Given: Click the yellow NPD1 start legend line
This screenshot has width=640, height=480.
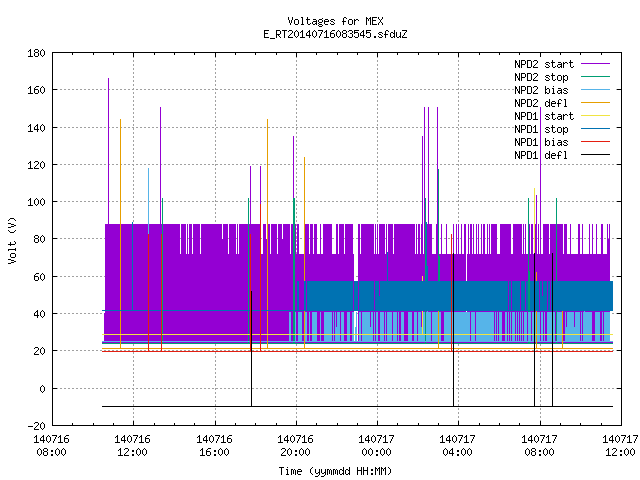Looking at the screenshot, I should (595, 116).
